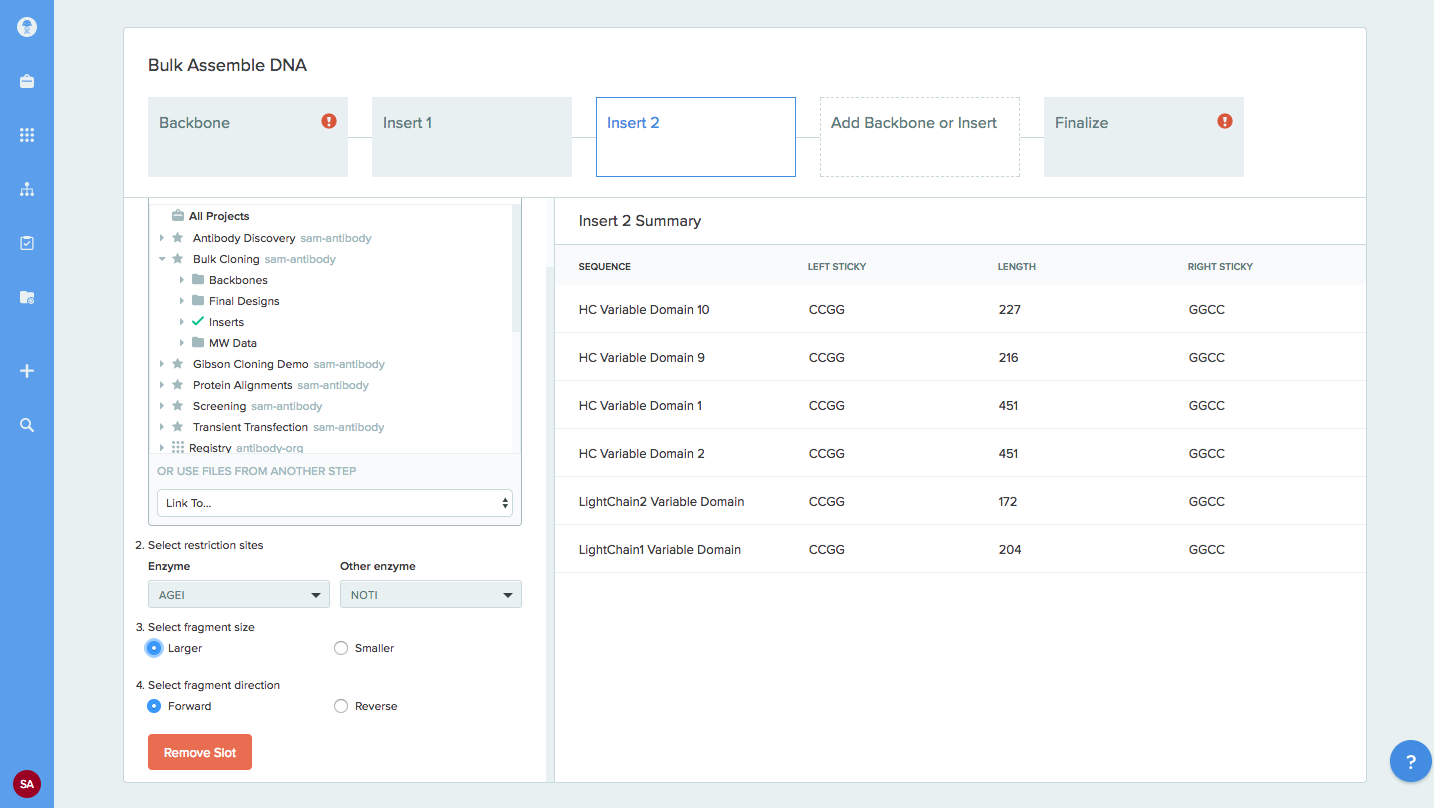Select the Insert 2 step tab

click(x=696, y=137)
